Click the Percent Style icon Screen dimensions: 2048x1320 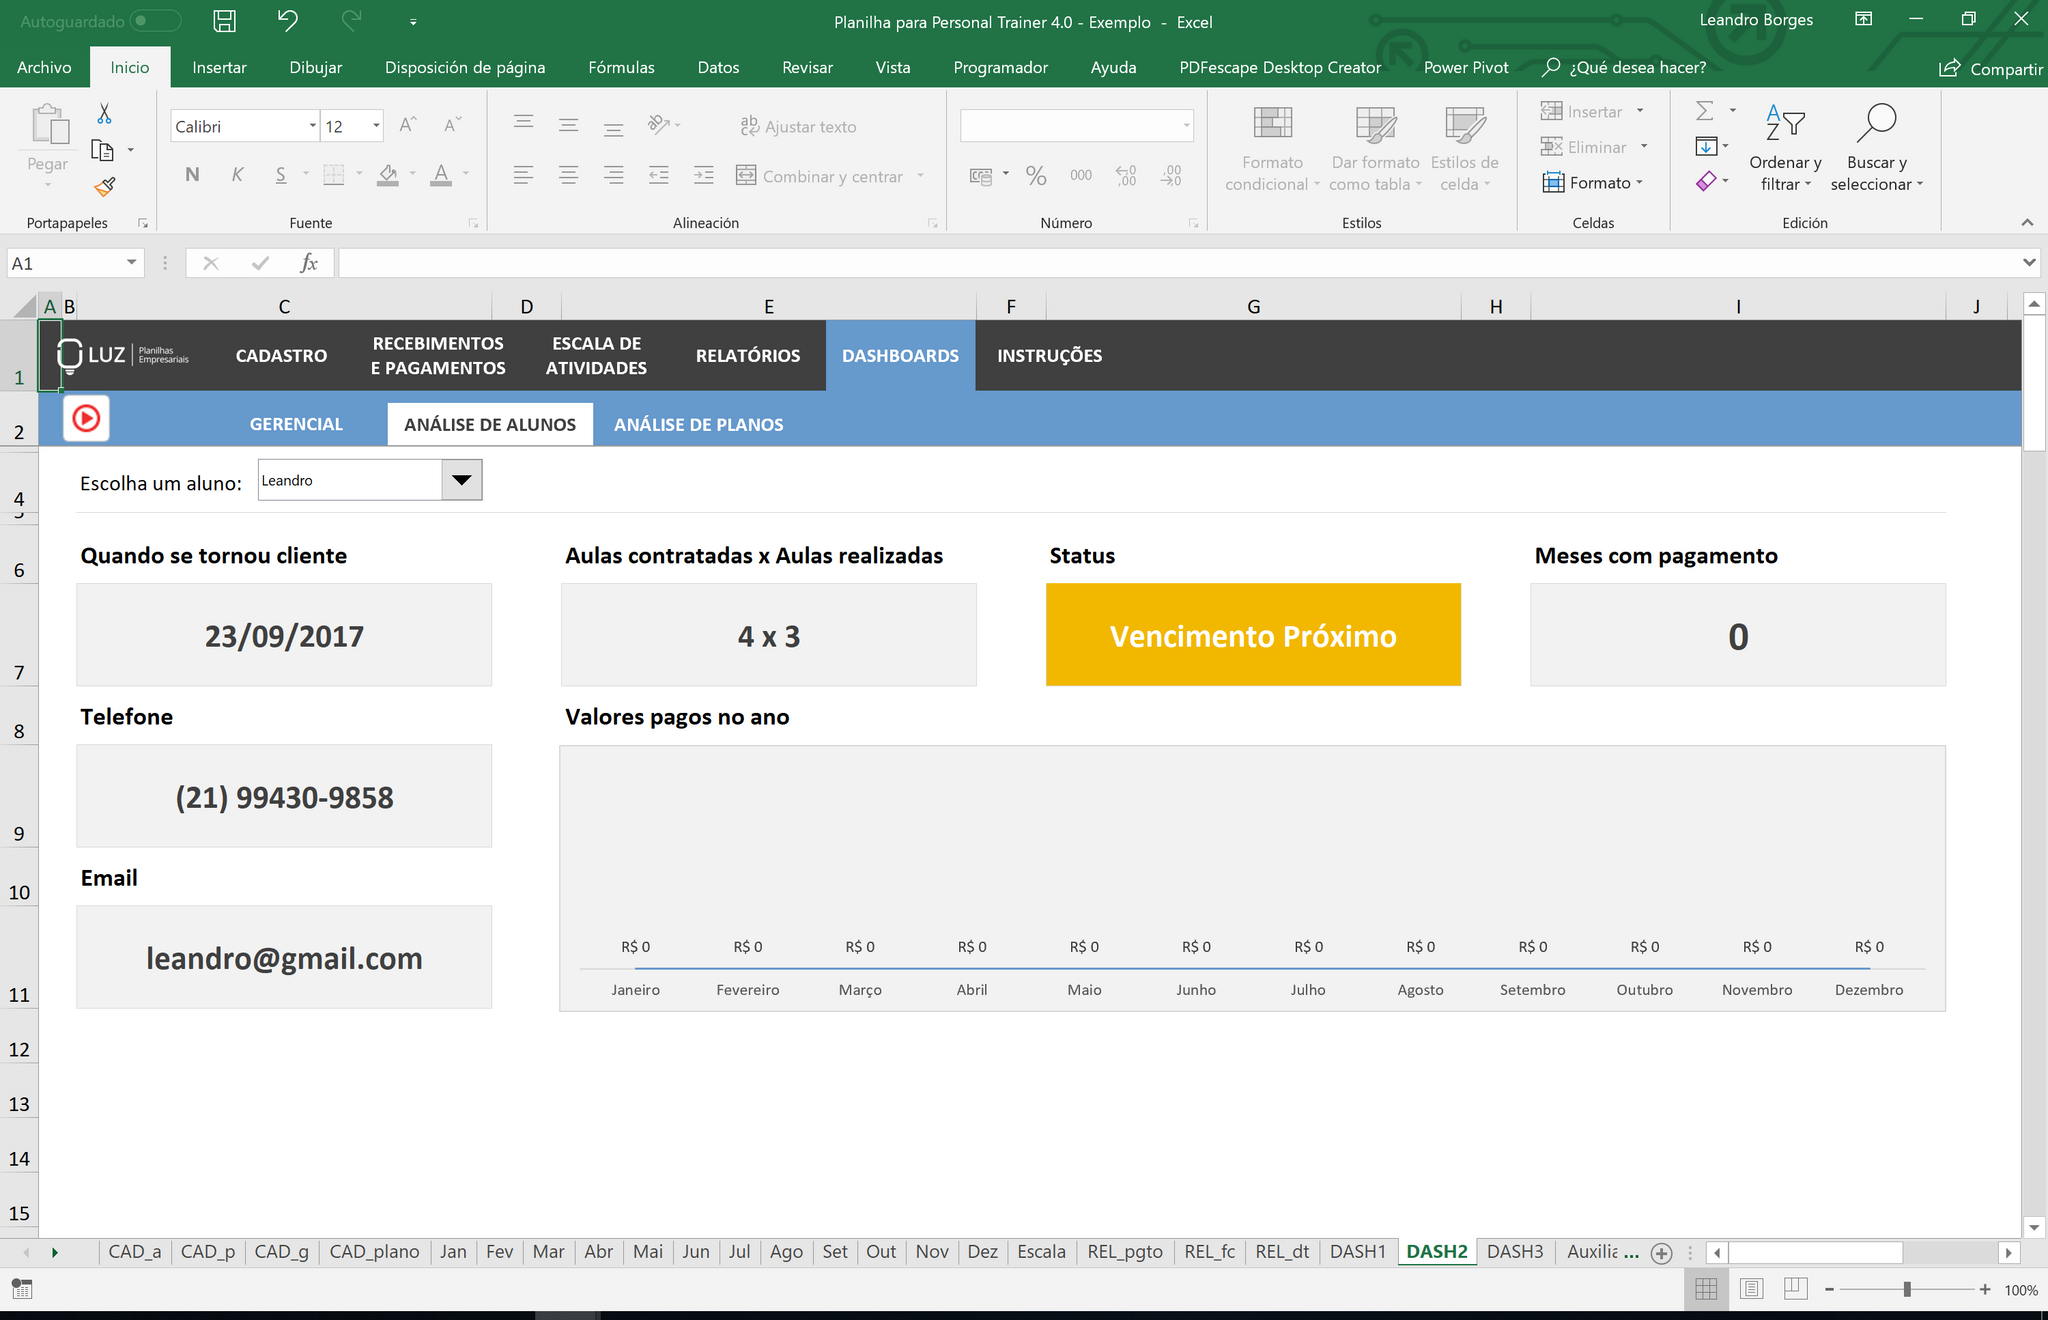pyautogui.click(x=1036, y=176)
